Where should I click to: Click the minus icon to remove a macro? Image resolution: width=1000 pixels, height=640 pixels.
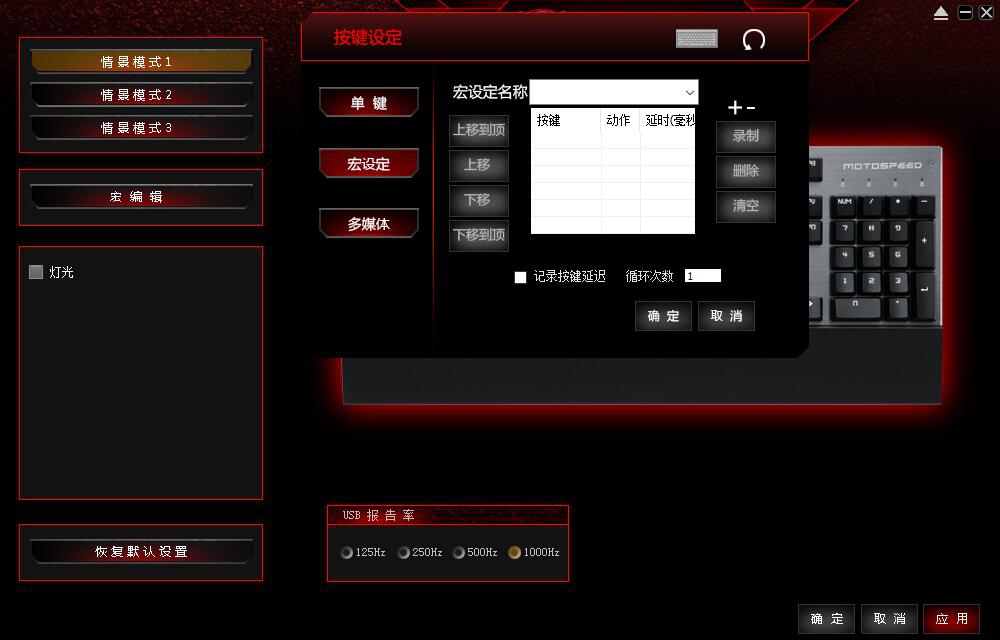tap(751, 108)
